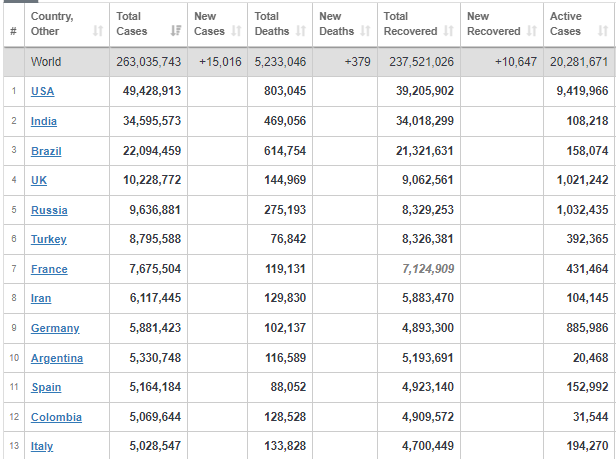Open the India country link
This screenshot has height=459, width=616.
(44, 121)
